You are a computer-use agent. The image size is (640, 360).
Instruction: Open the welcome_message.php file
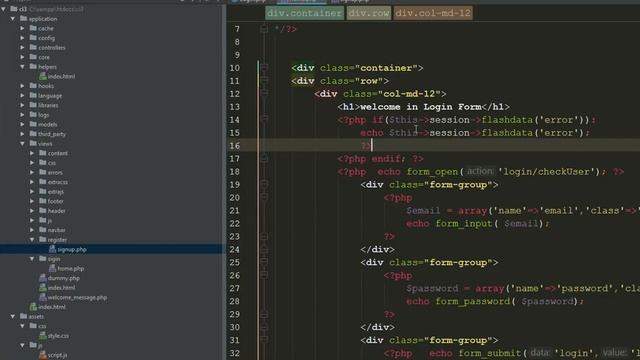point(73,298)
